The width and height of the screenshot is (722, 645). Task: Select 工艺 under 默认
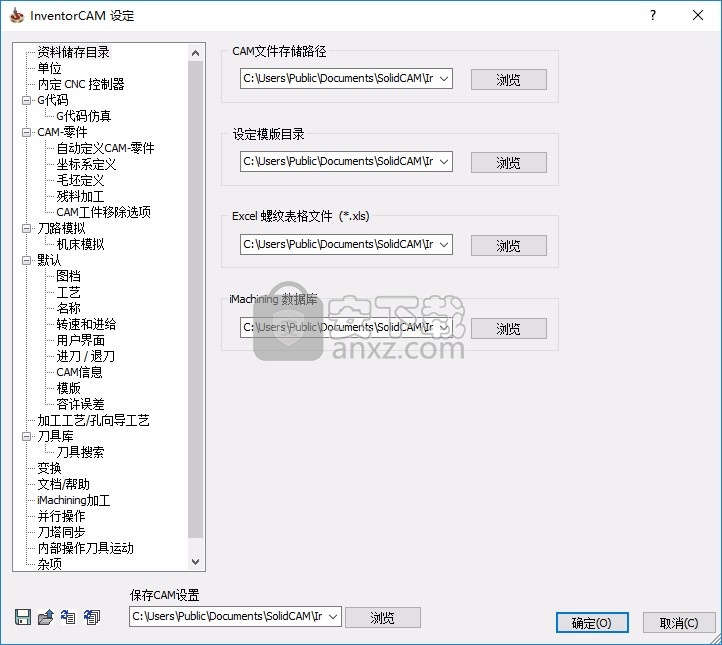68,292
